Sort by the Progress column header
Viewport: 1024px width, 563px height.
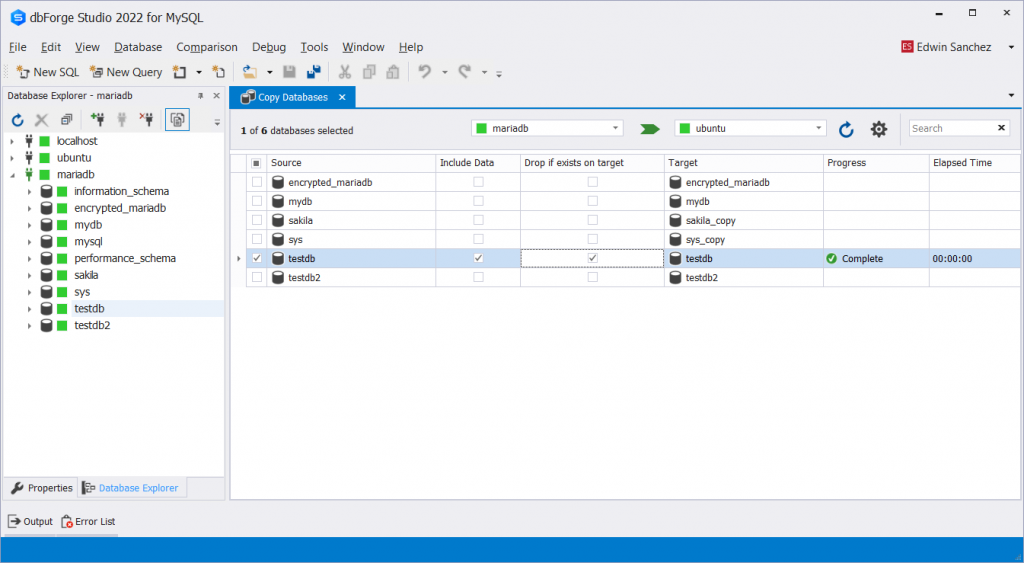876,163
